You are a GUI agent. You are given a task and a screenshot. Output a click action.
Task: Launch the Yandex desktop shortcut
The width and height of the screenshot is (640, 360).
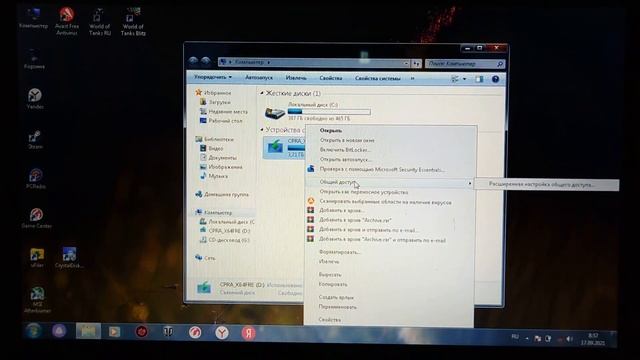35,99
